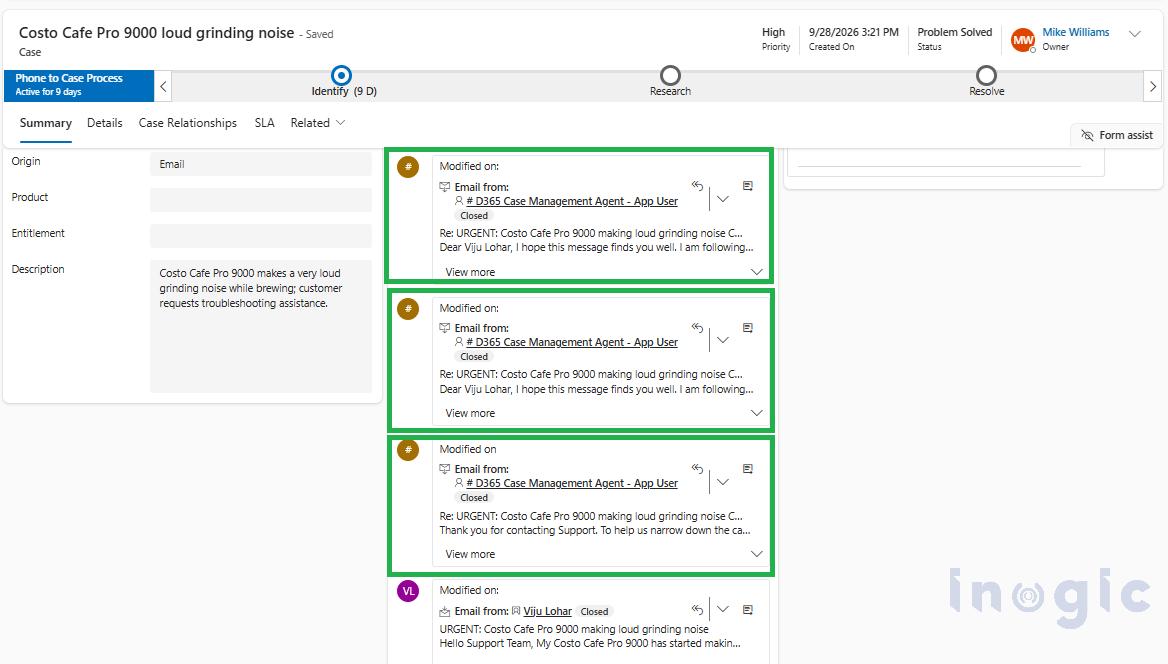Reply all on the 'Thank you for contacting Support' email
Viewport: 1168px width, 664px height.
point(697,469)
